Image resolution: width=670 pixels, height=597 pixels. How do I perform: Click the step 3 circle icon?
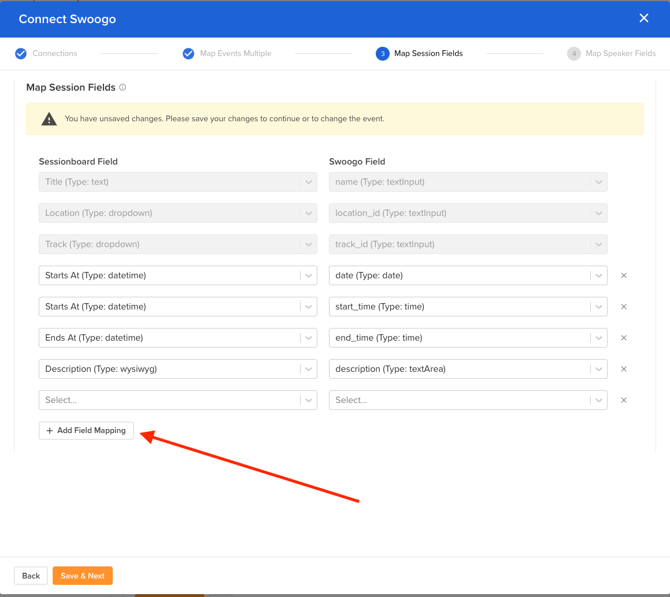382,53
